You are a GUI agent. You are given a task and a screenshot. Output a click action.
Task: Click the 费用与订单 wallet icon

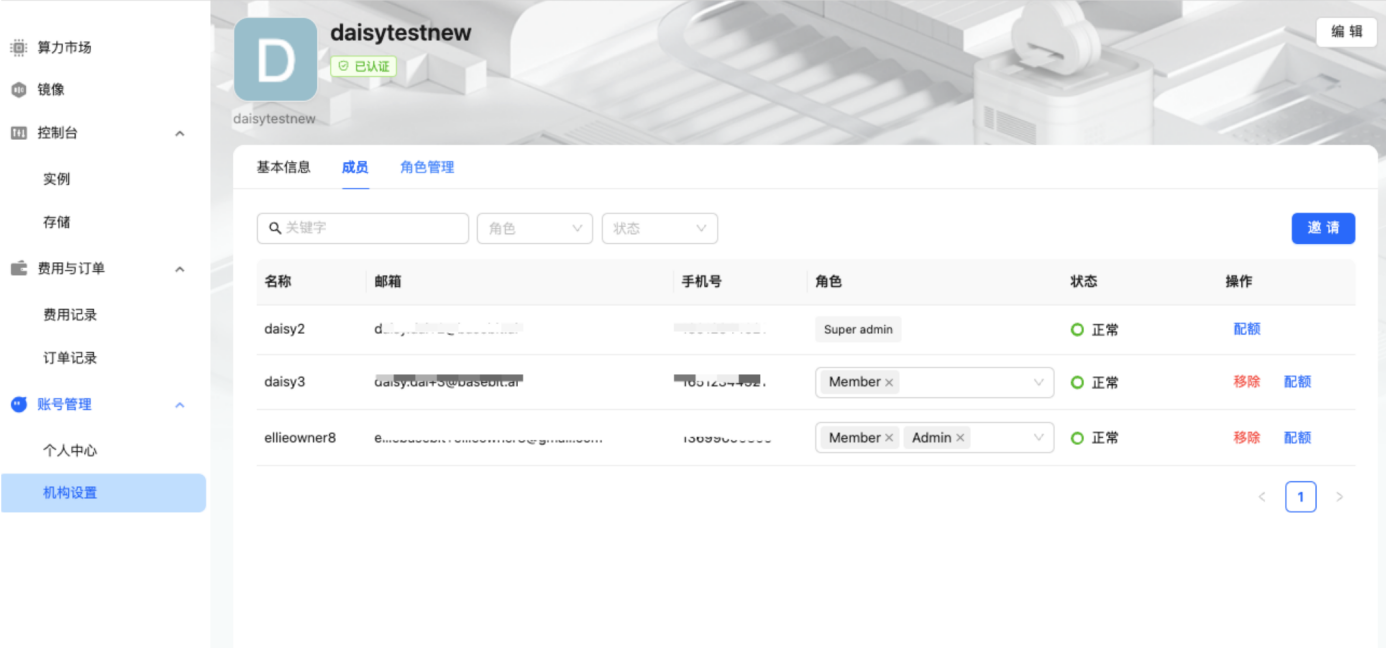click(18, 268)
